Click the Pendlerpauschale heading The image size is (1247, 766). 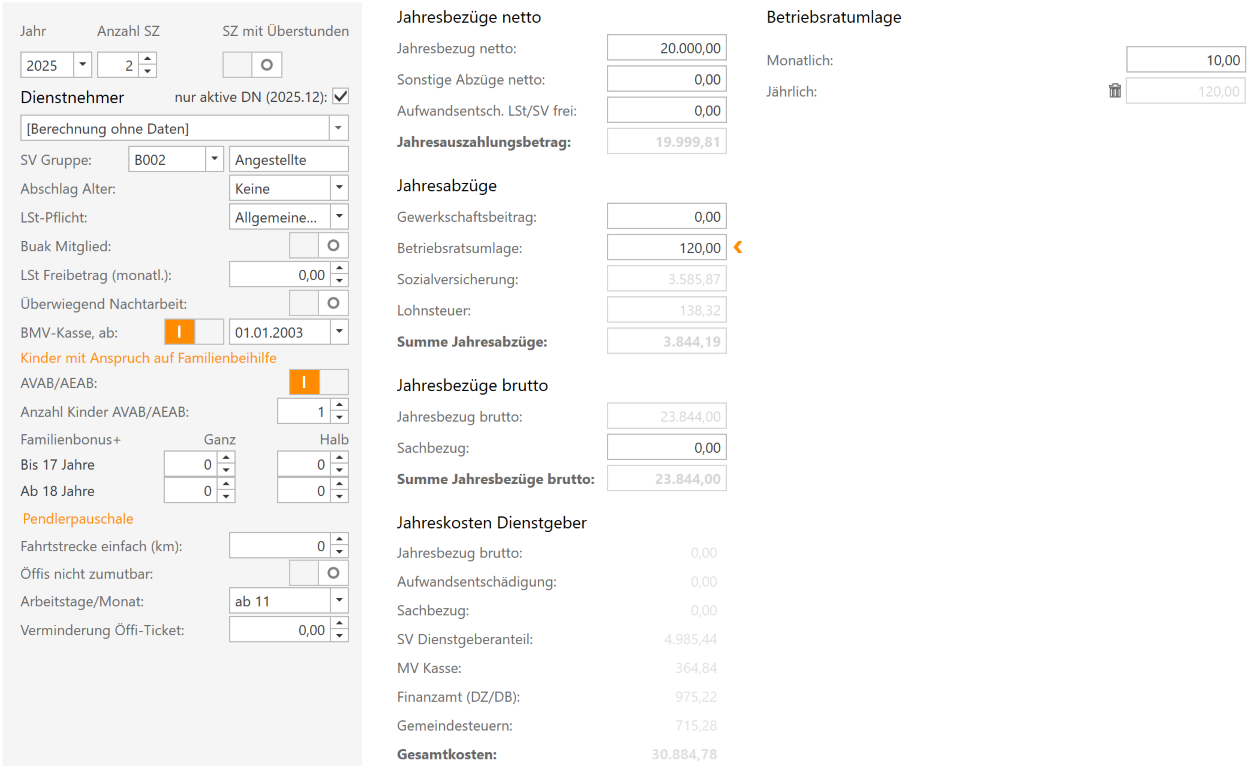click(x=78, y=518)
